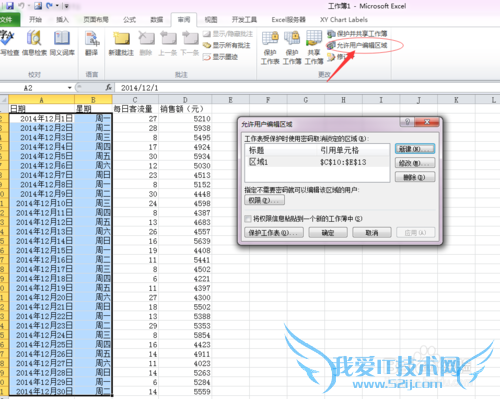Click the fx insert function icon
This screenshot has height=399, width=500.
(x=109, y=87)
